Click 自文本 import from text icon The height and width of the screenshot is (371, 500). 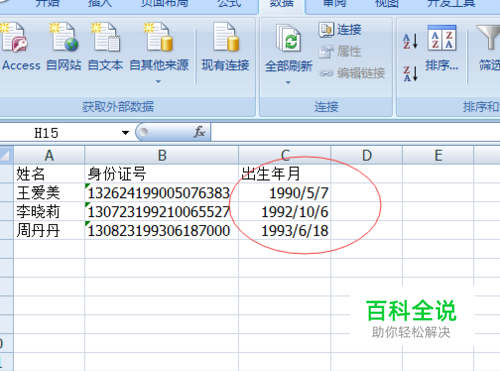tap(105, 37)
